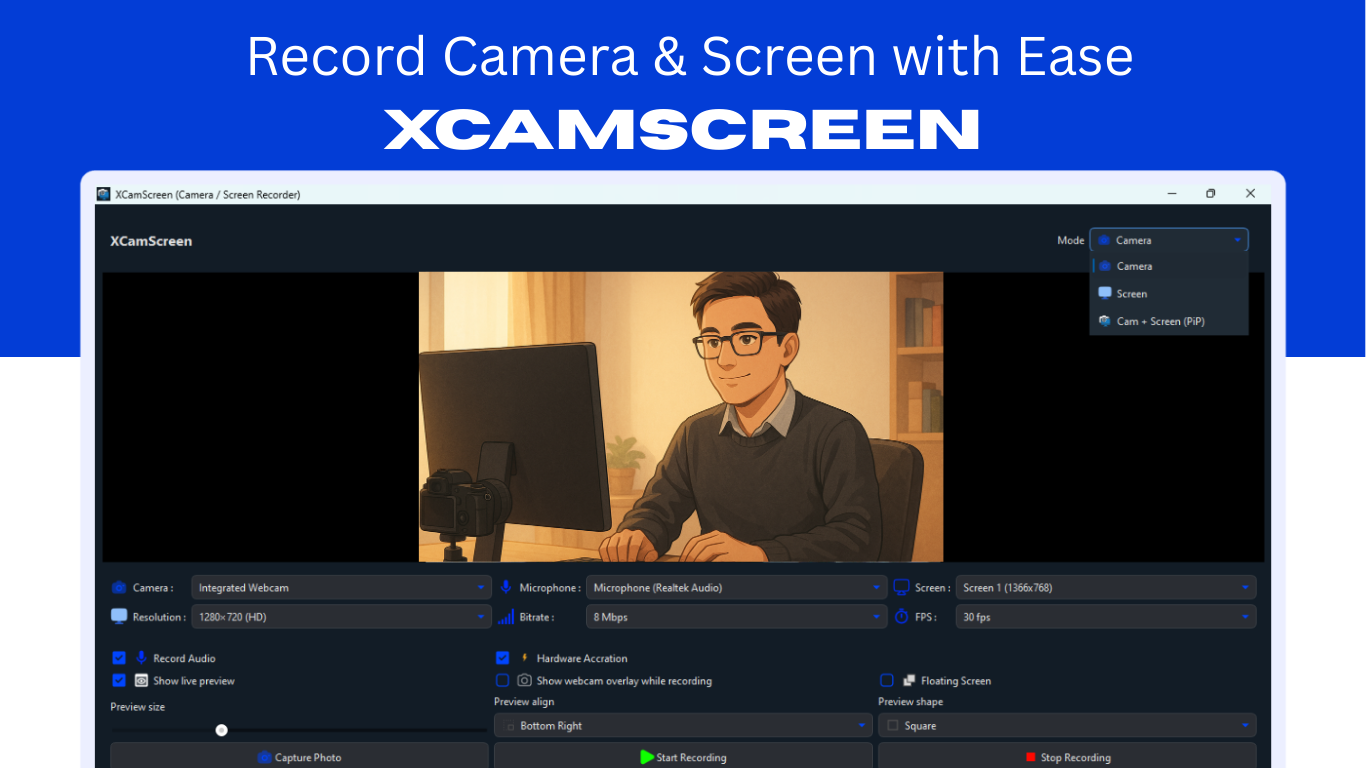Click the monitor icon beside Screen label
The image size is (1366, 768).
[x=901, y=587]
